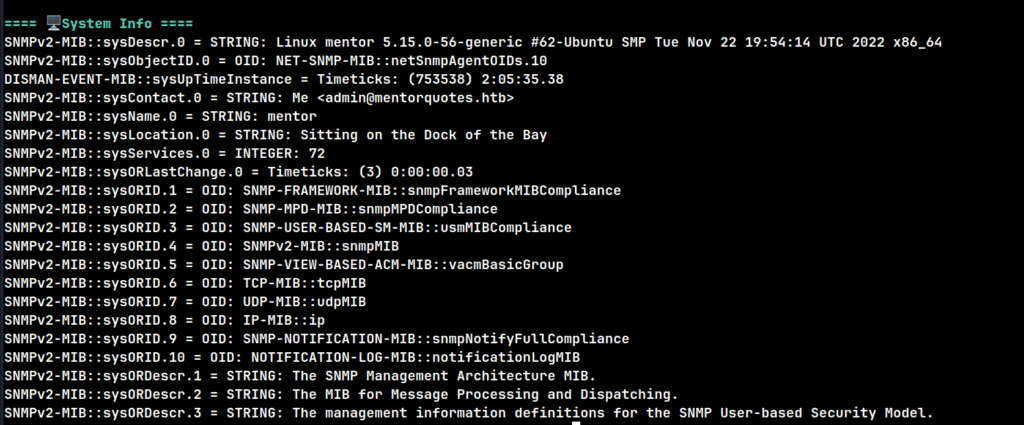Viewport: 1024px width, 425px height.
Task: Click the TCP-MIB::tcpMIB OID value
Action: 304,283
